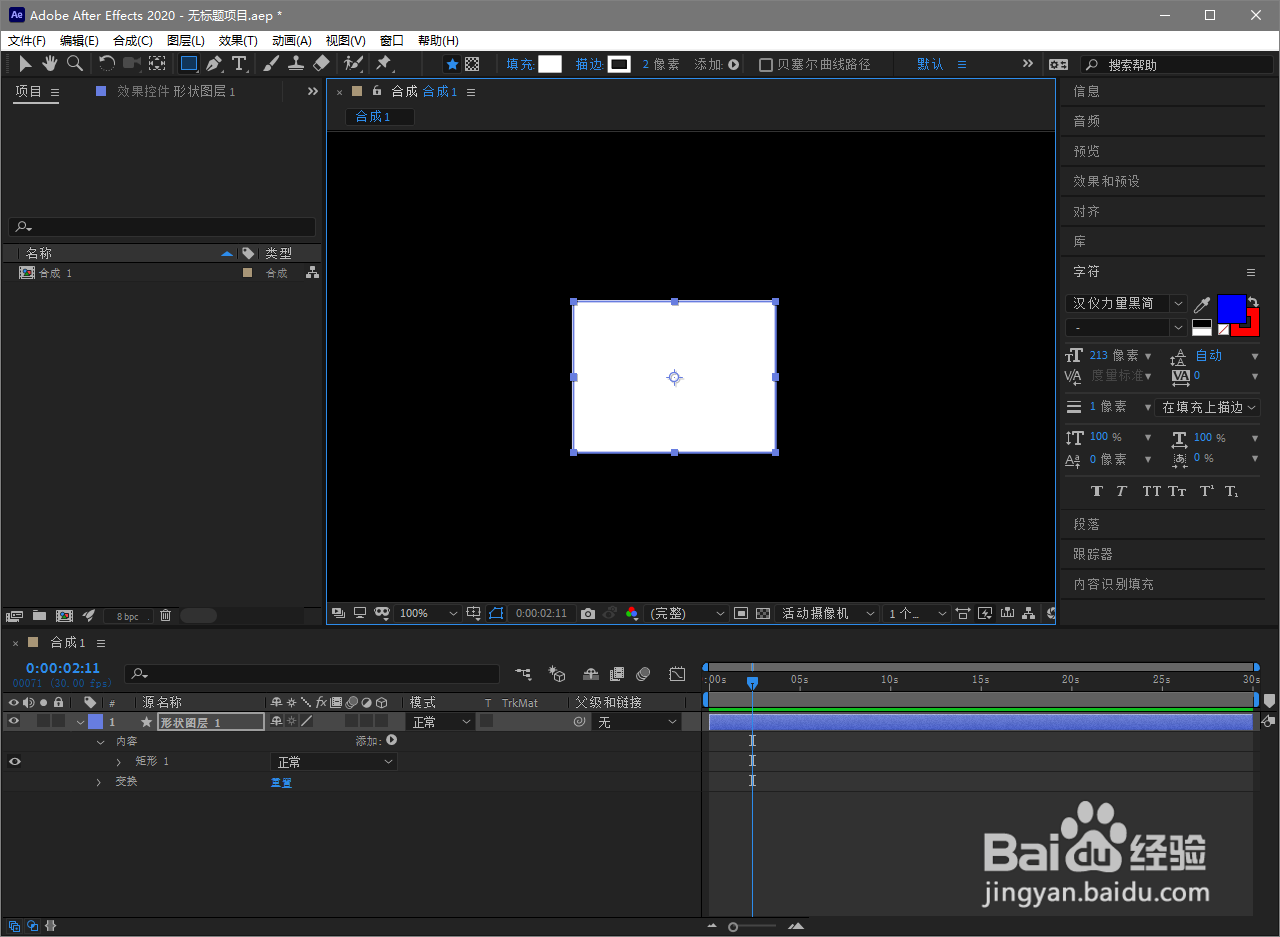This screenshot has width=1280, height=937.
Task: Open the blue text fill color swatch
Action: point(1231,309)
